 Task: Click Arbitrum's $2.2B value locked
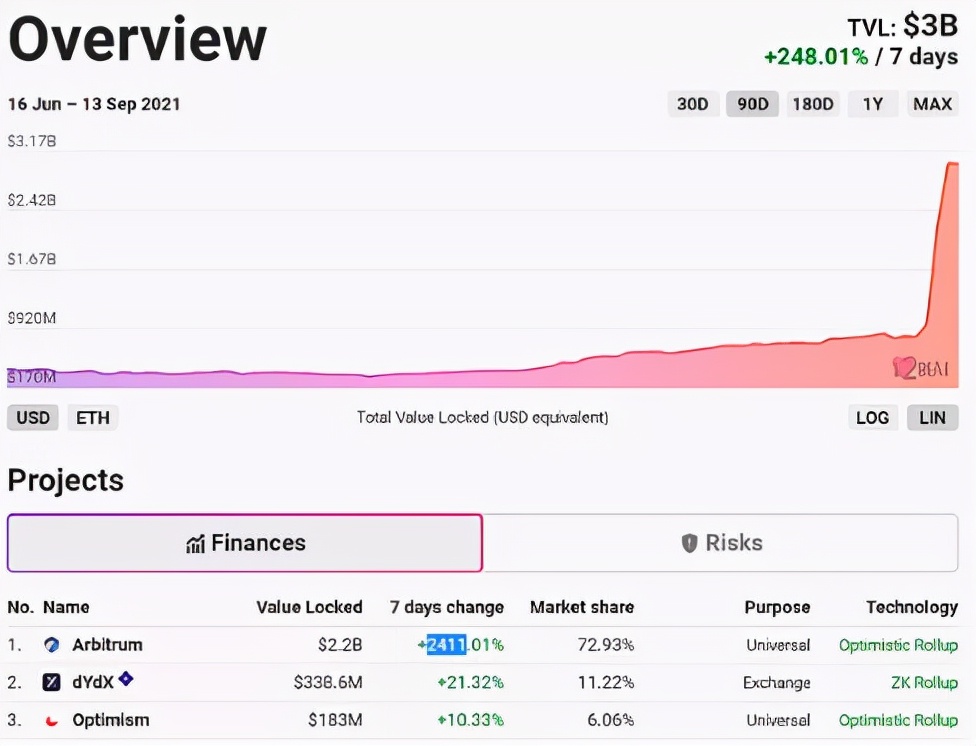(340, 644)
